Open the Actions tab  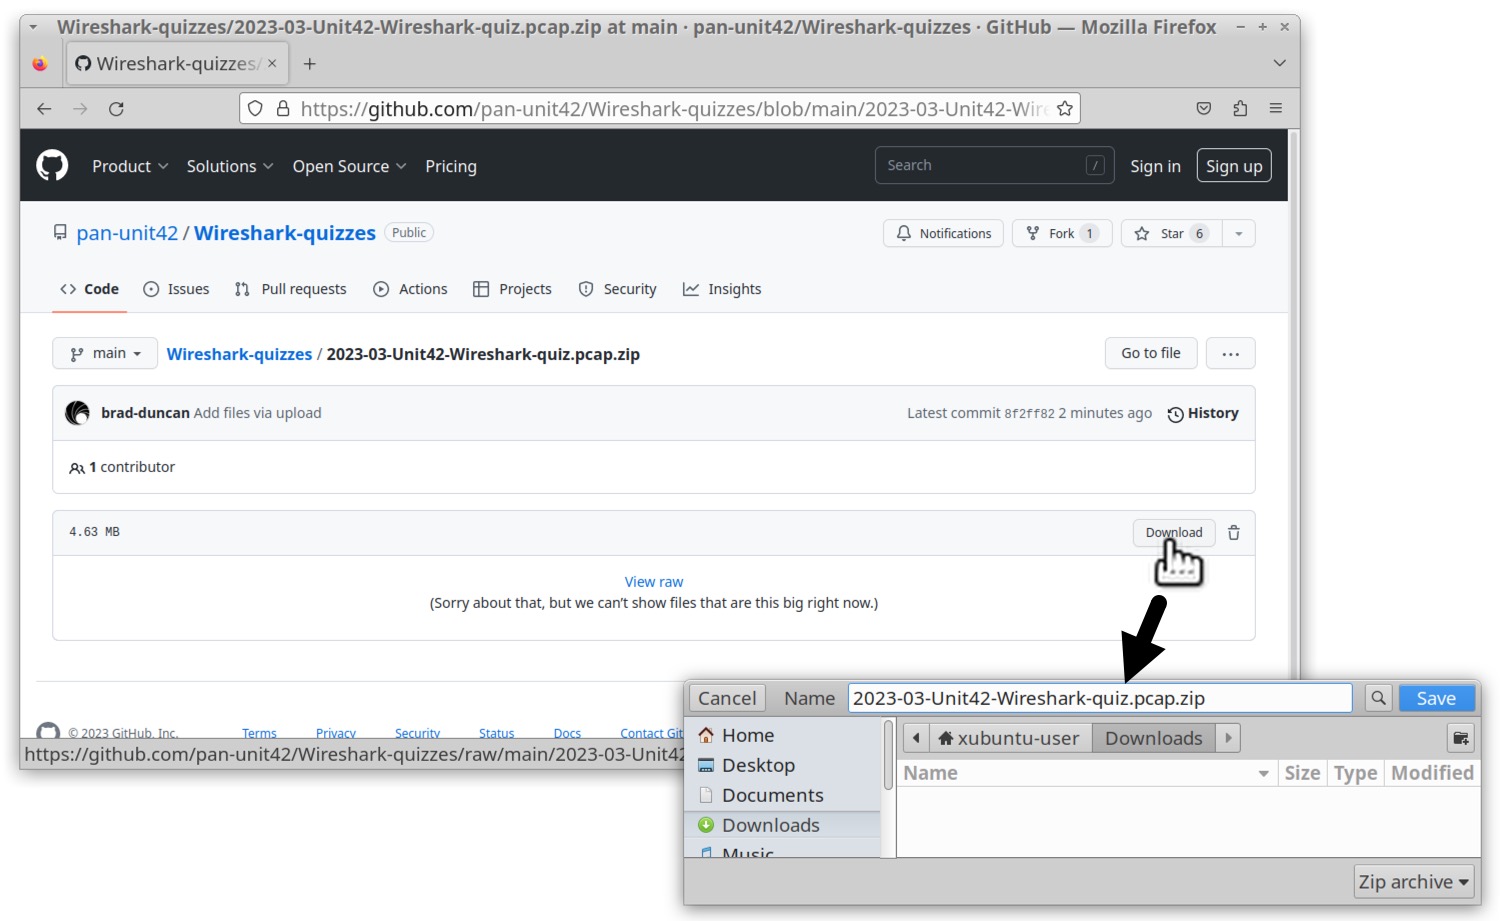click(410, 289)
